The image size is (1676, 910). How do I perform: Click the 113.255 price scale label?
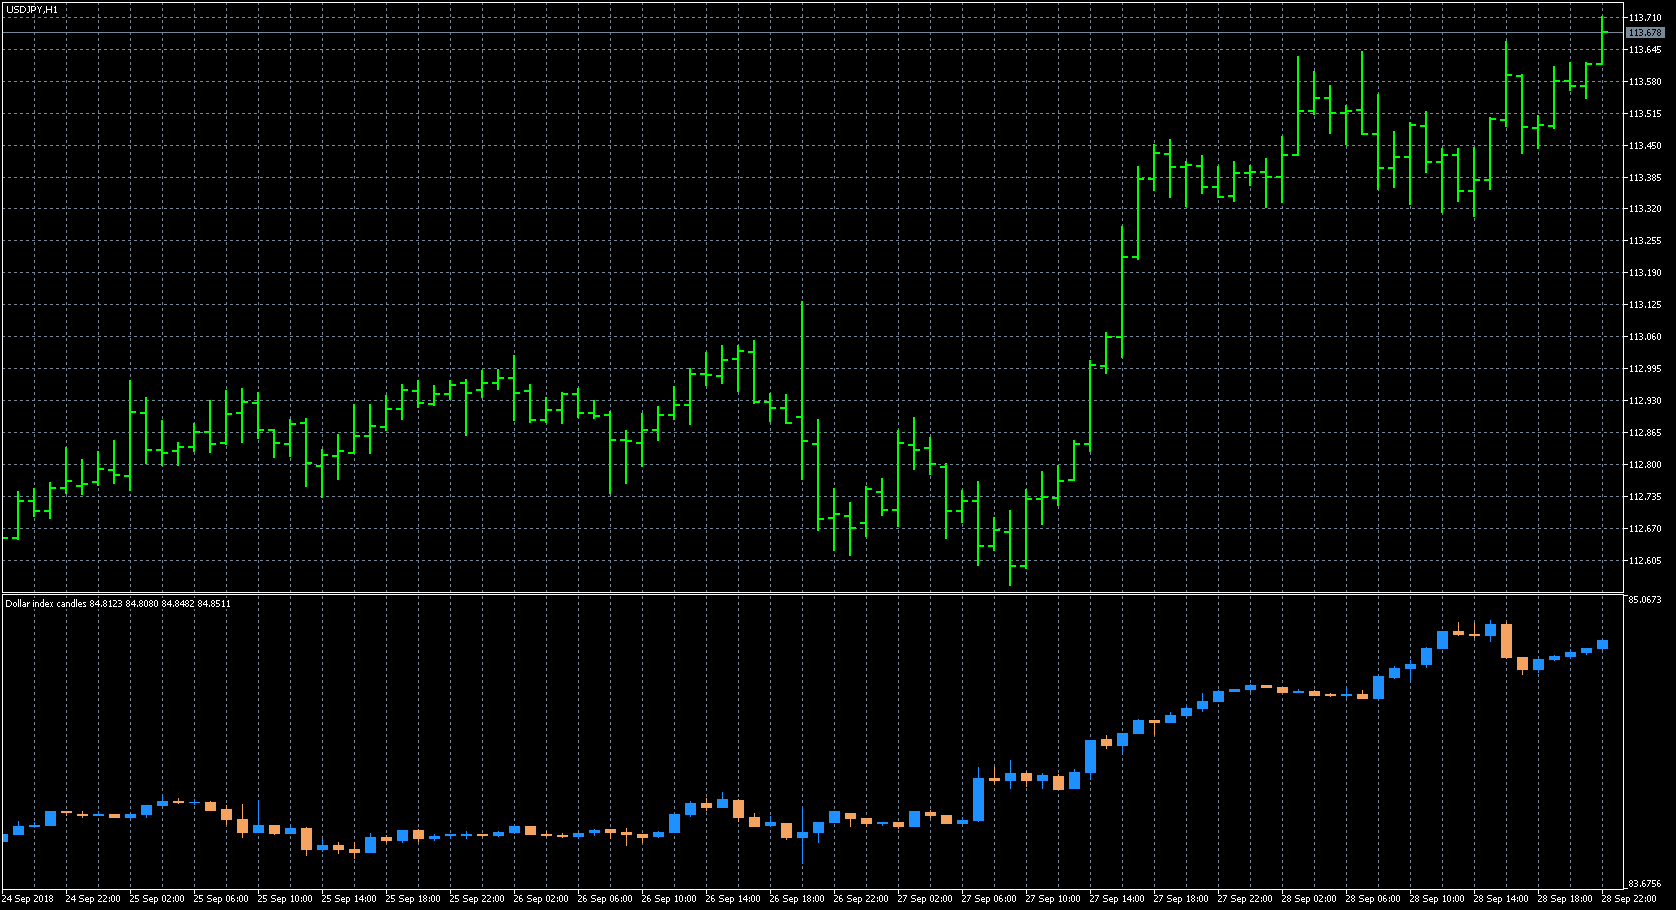[1645, 241]
